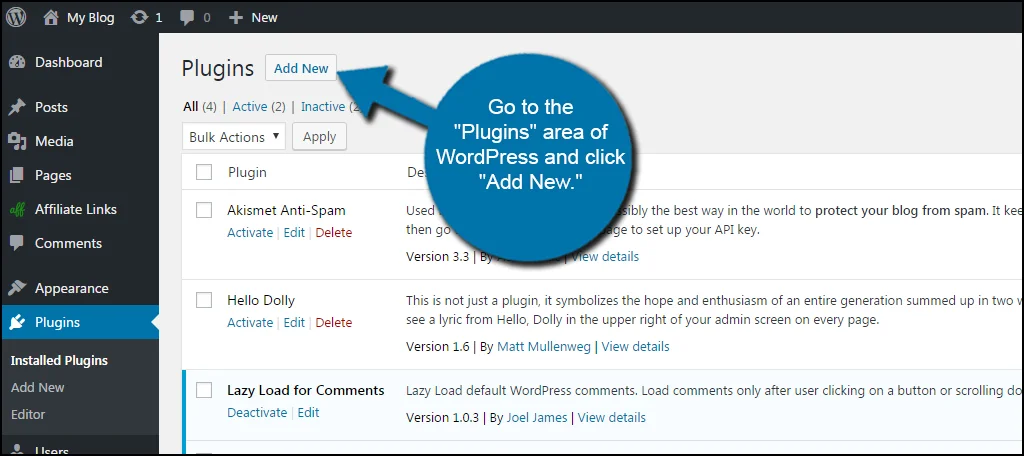The width and height of the screenshot is (1024, 456).
Task: Open the Bulk Actions dropdown
Action: [x=234, y=137]
